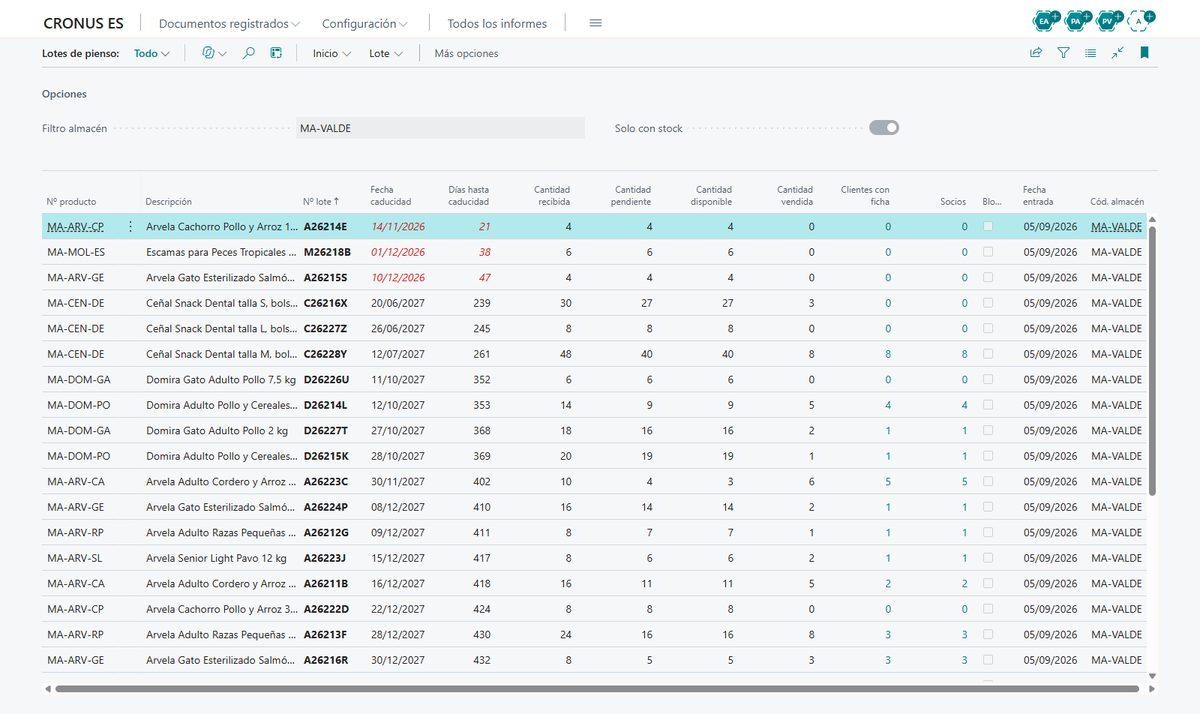The width and height of the screenshot is (1200, 714).
Task: Open the list view options icon
Action: [x=1090, y=53]
